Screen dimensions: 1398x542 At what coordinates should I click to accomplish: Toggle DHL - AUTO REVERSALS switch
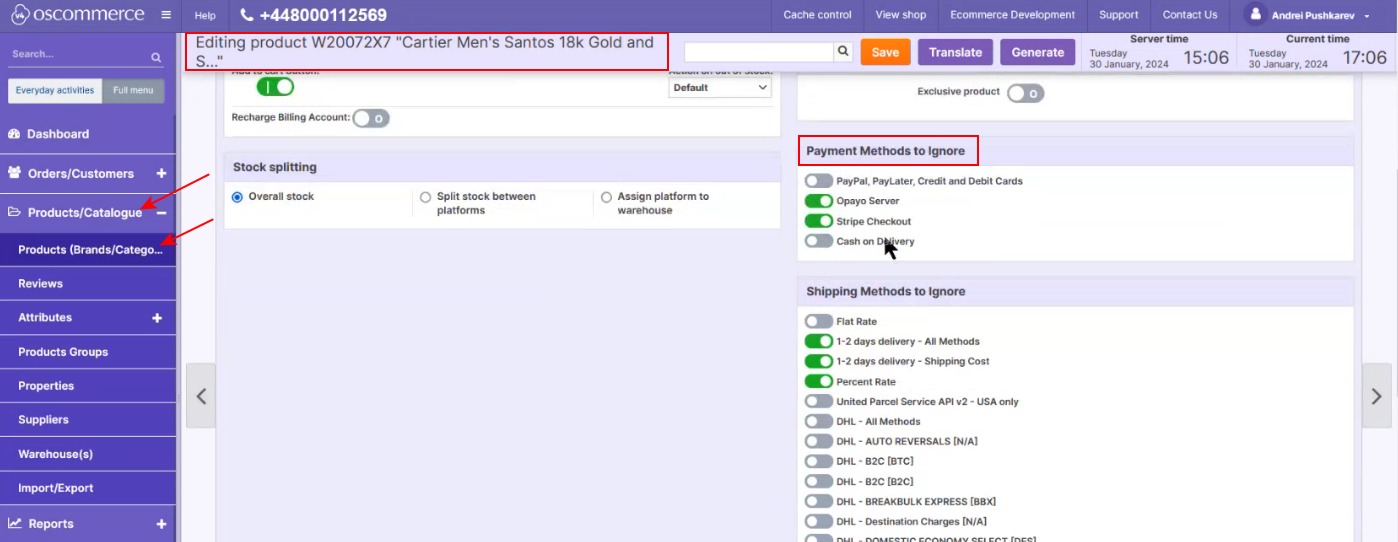[819, 441]
